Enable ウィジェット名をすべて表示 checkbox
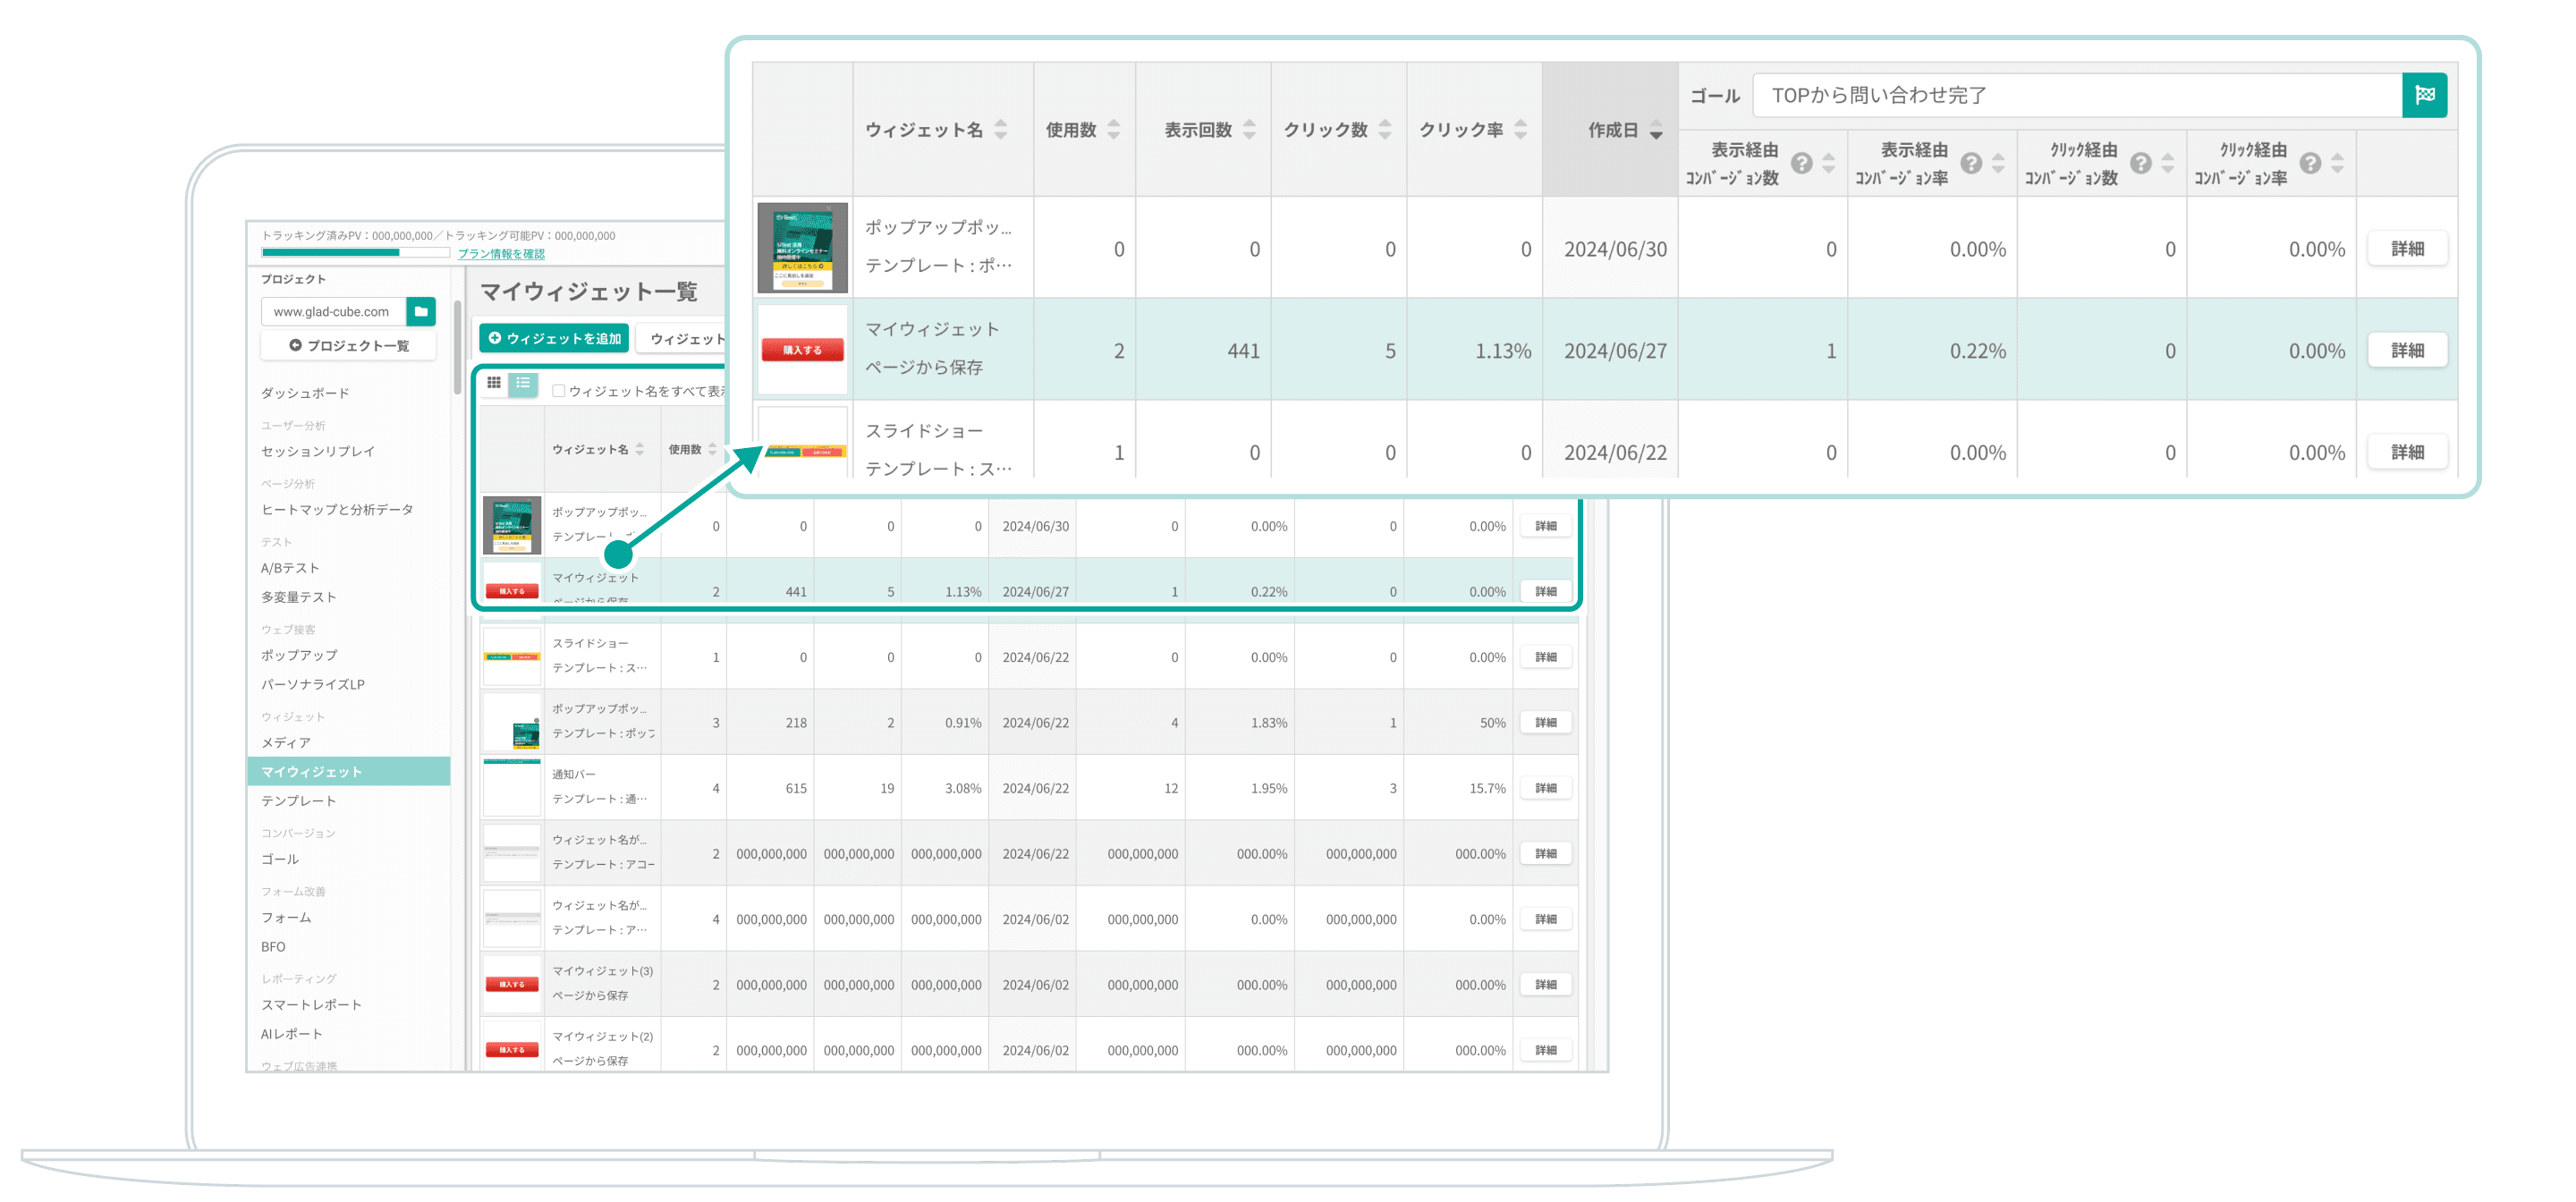This screenshot has height=1202, width=2576. click(x=559, y=391)
